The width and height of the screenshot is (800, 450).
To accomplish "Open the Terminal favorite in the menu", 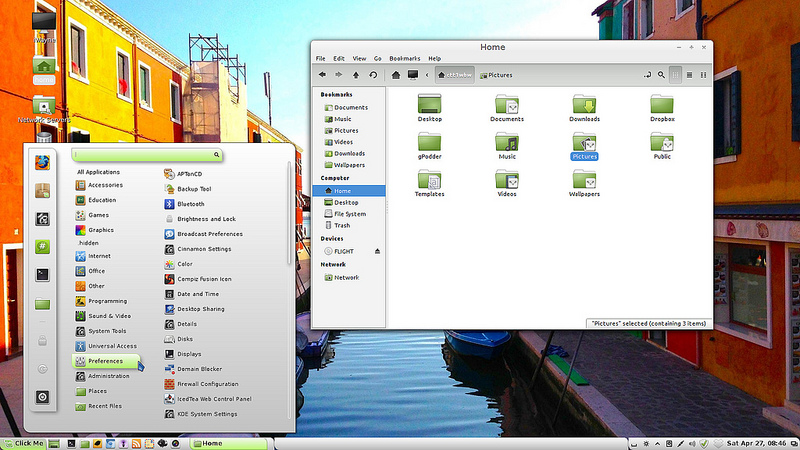I will [43, 274].
